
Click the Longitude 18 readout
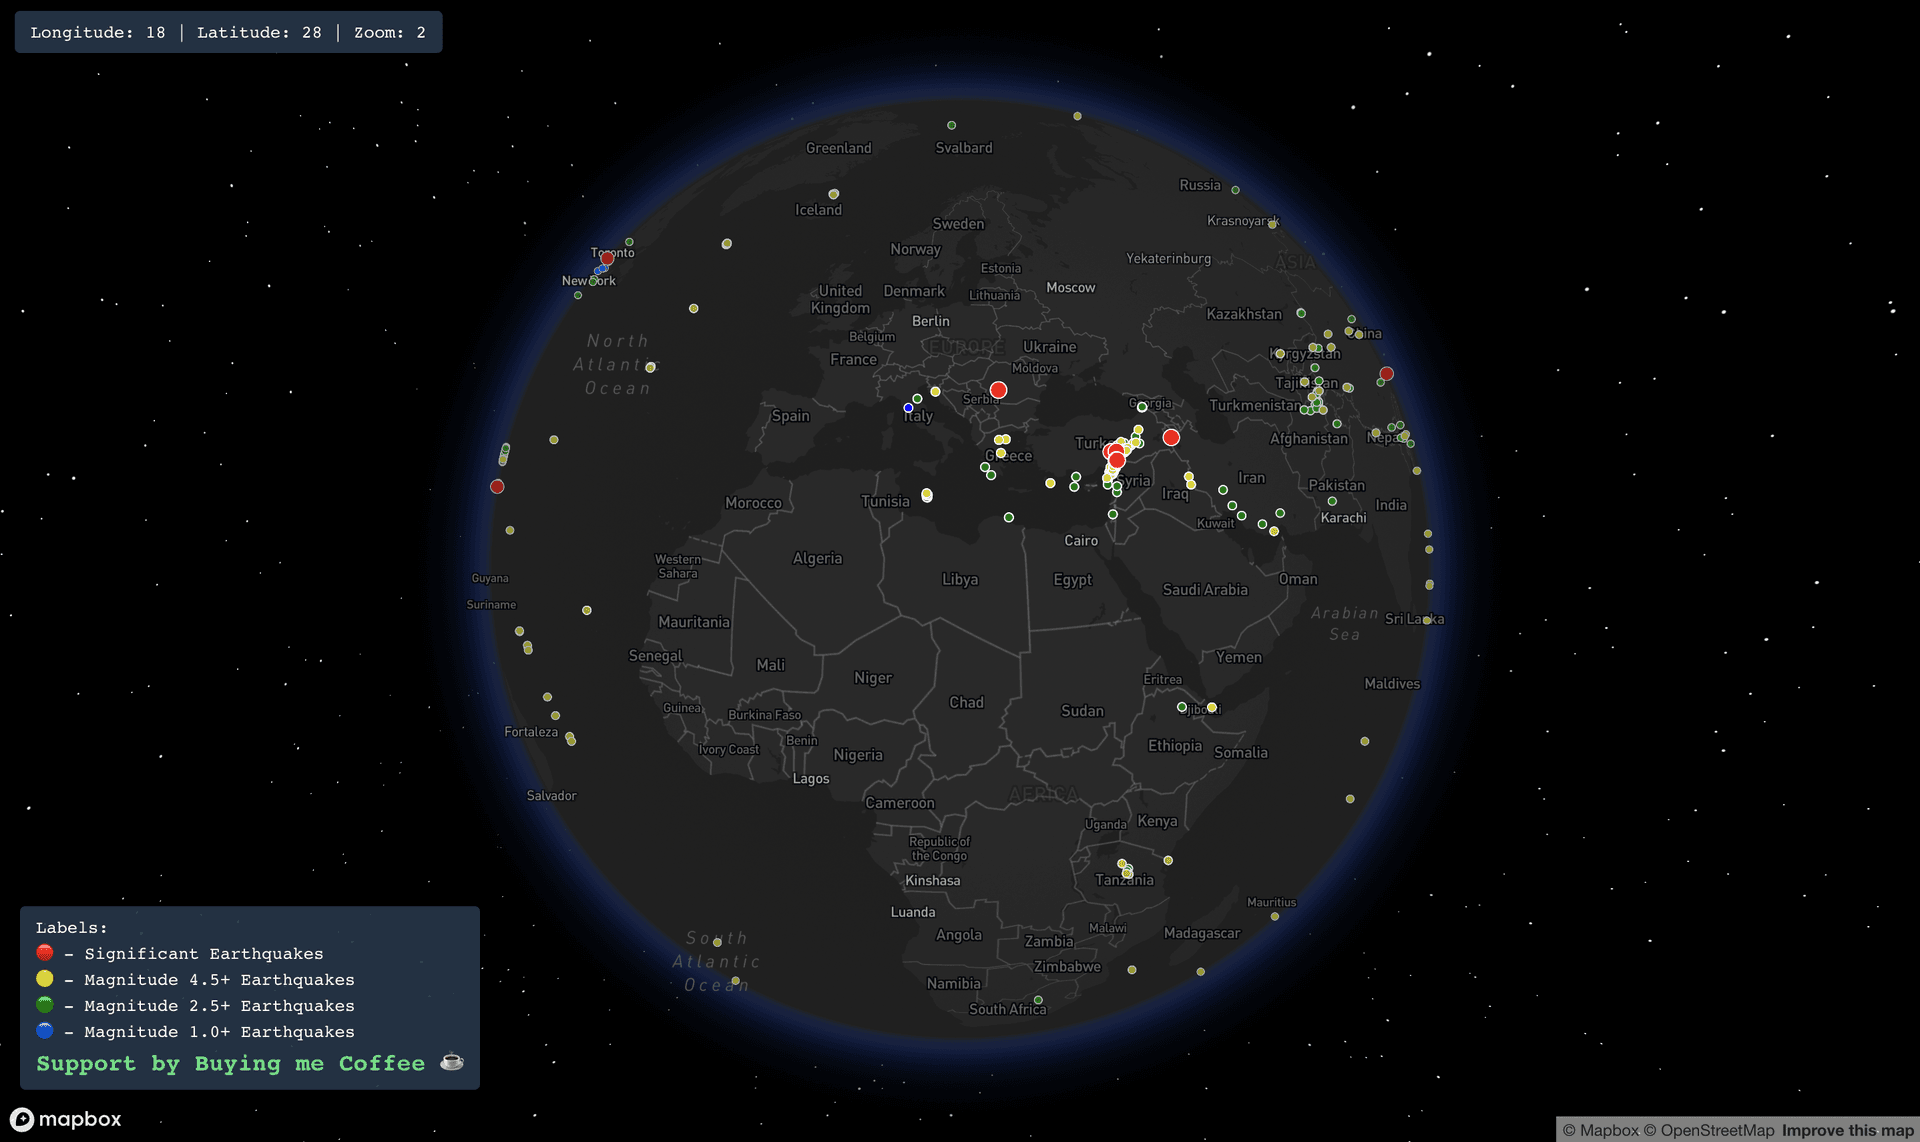click(98, 32)
